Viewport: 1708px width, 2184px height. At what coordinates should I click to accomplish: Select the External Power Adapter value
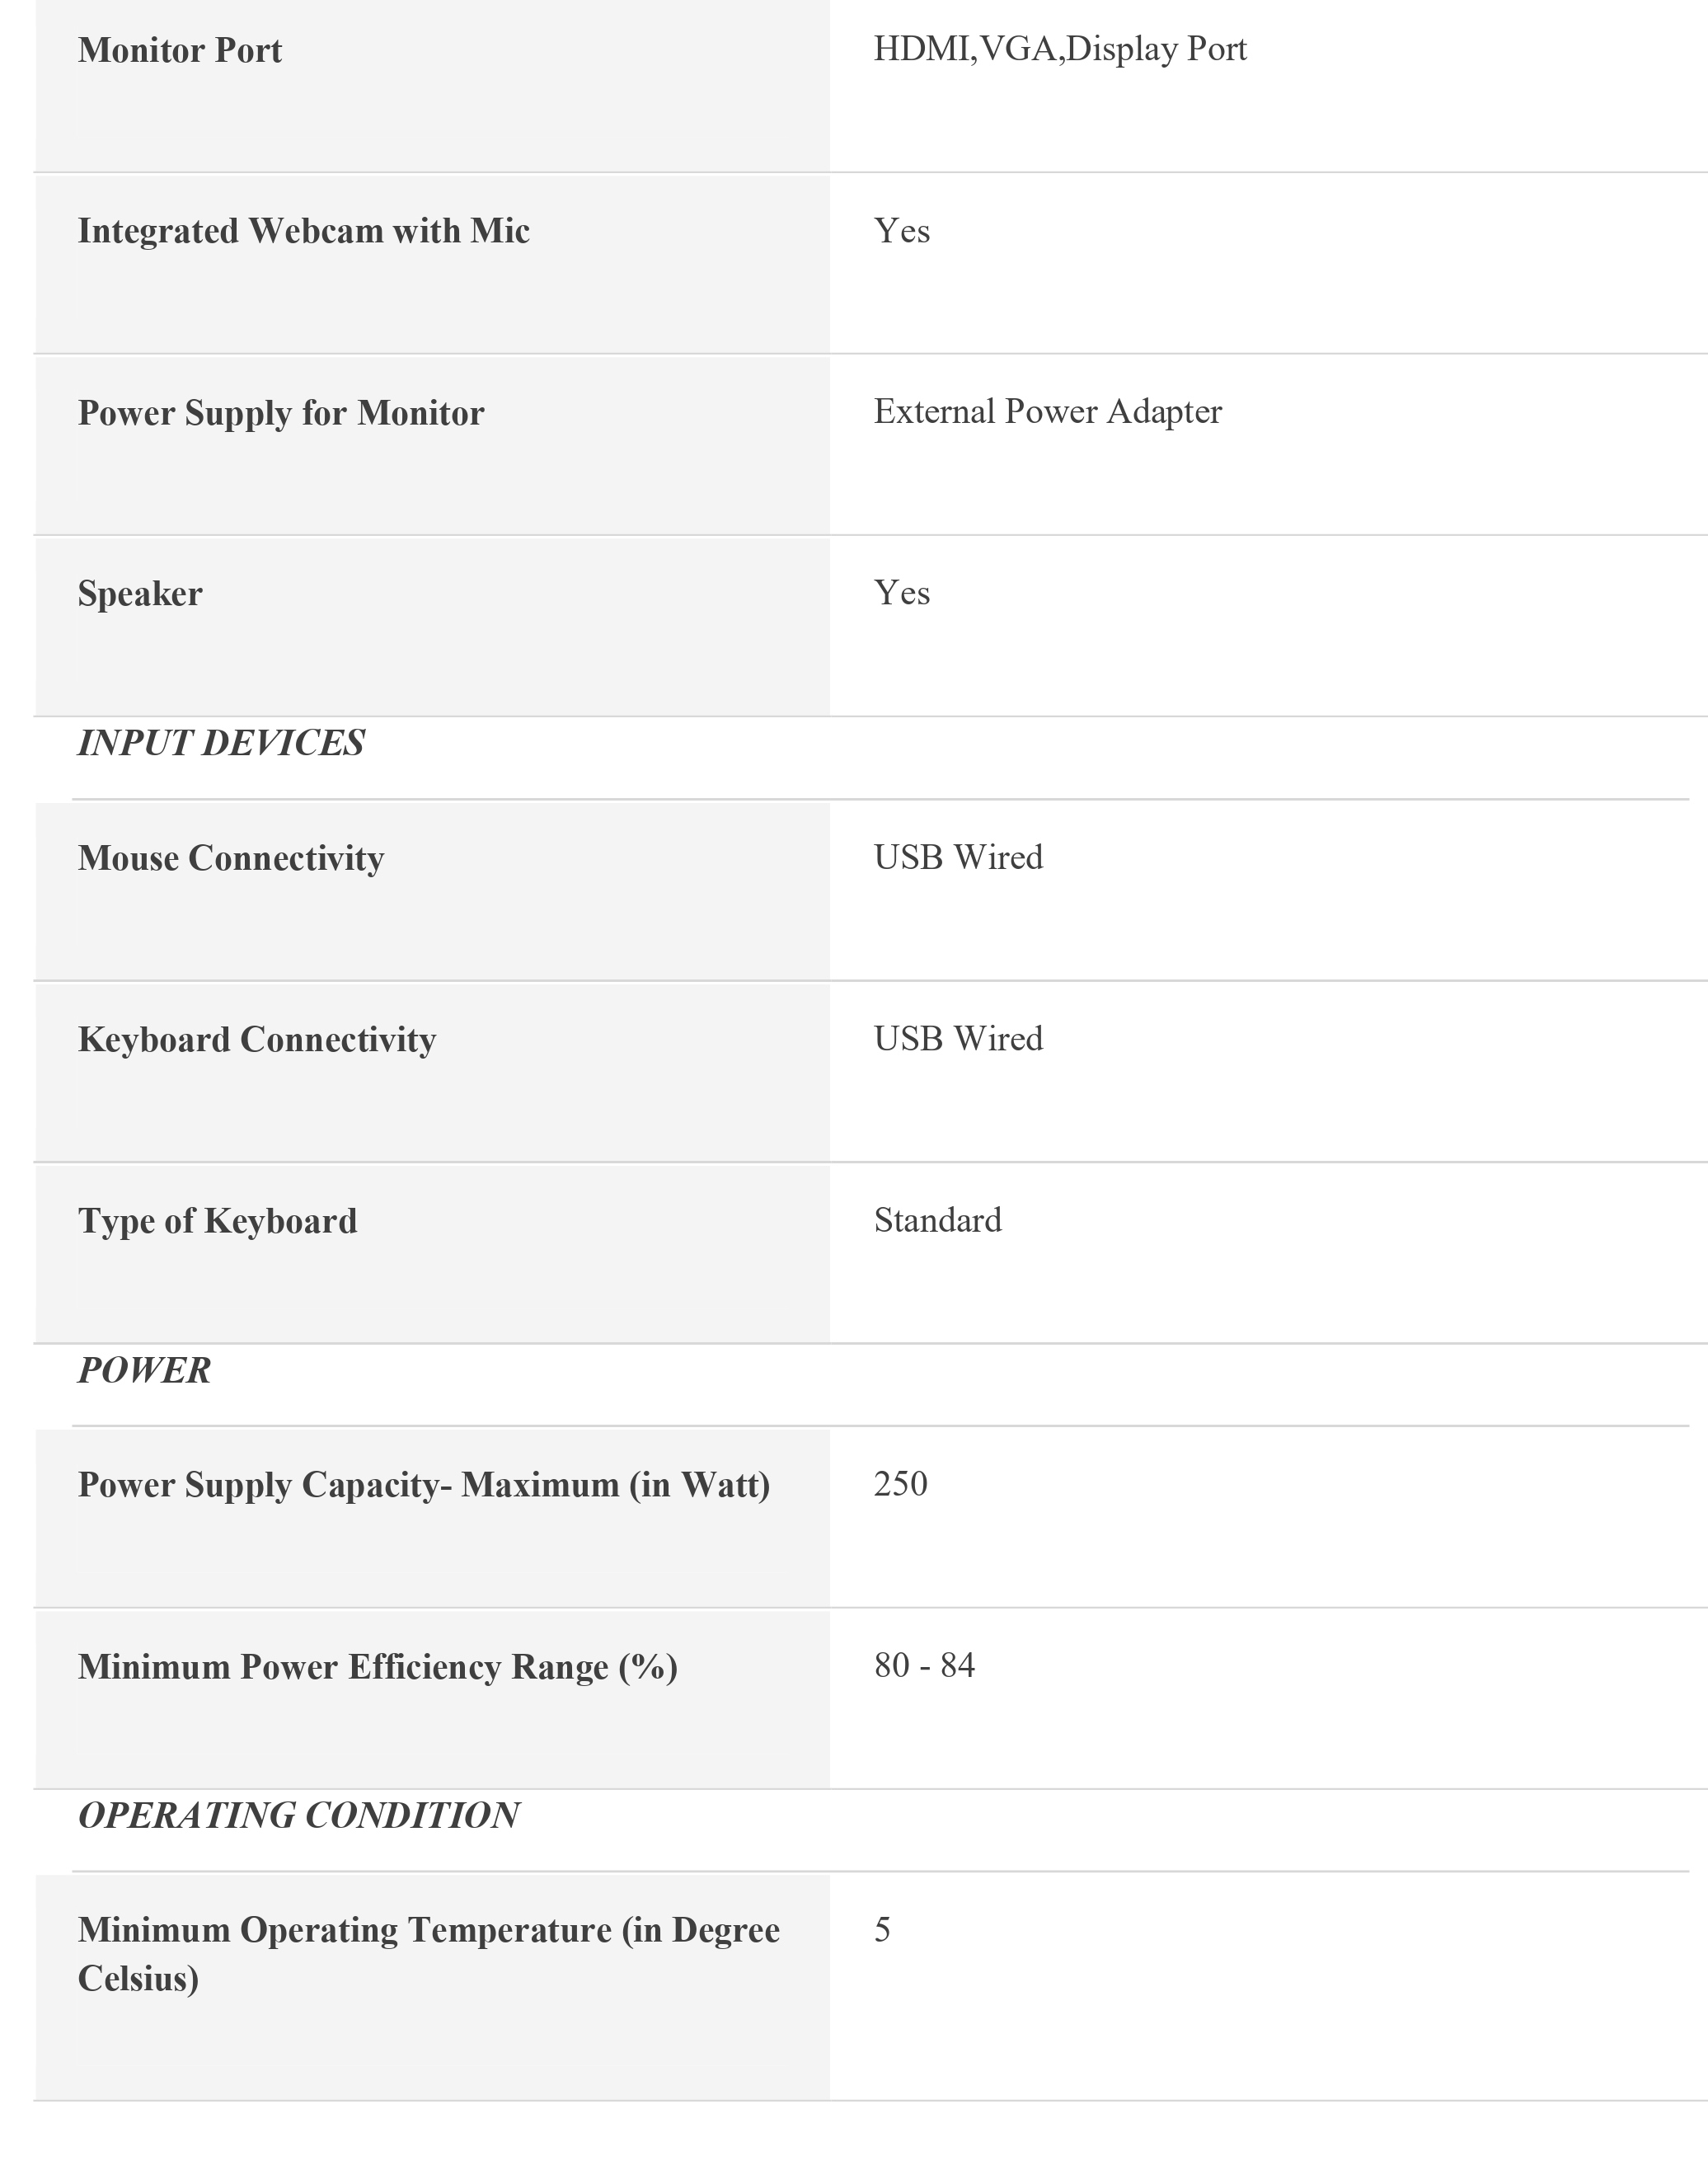1047,412
